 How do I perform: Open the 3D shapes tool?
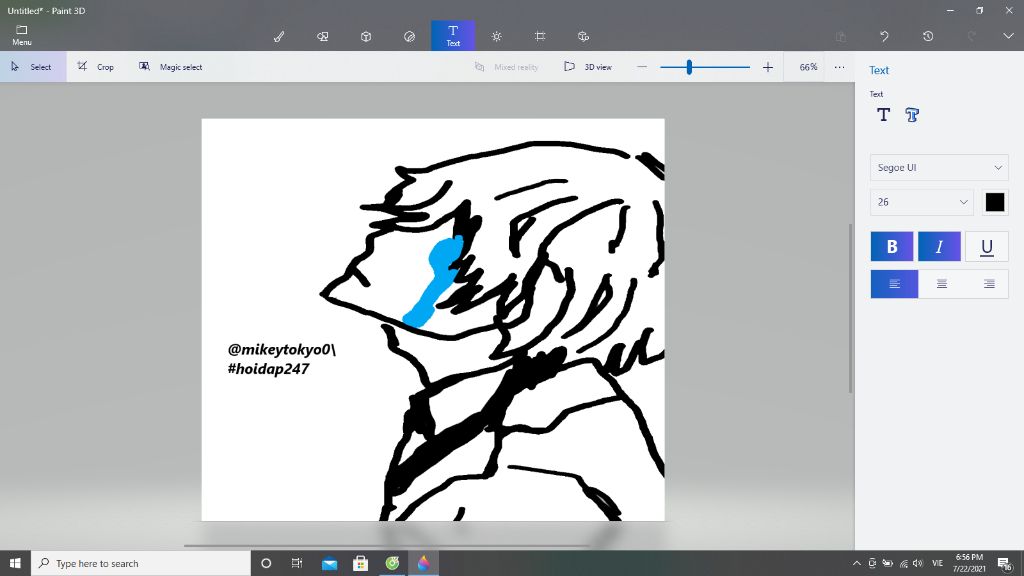point(365,35)
